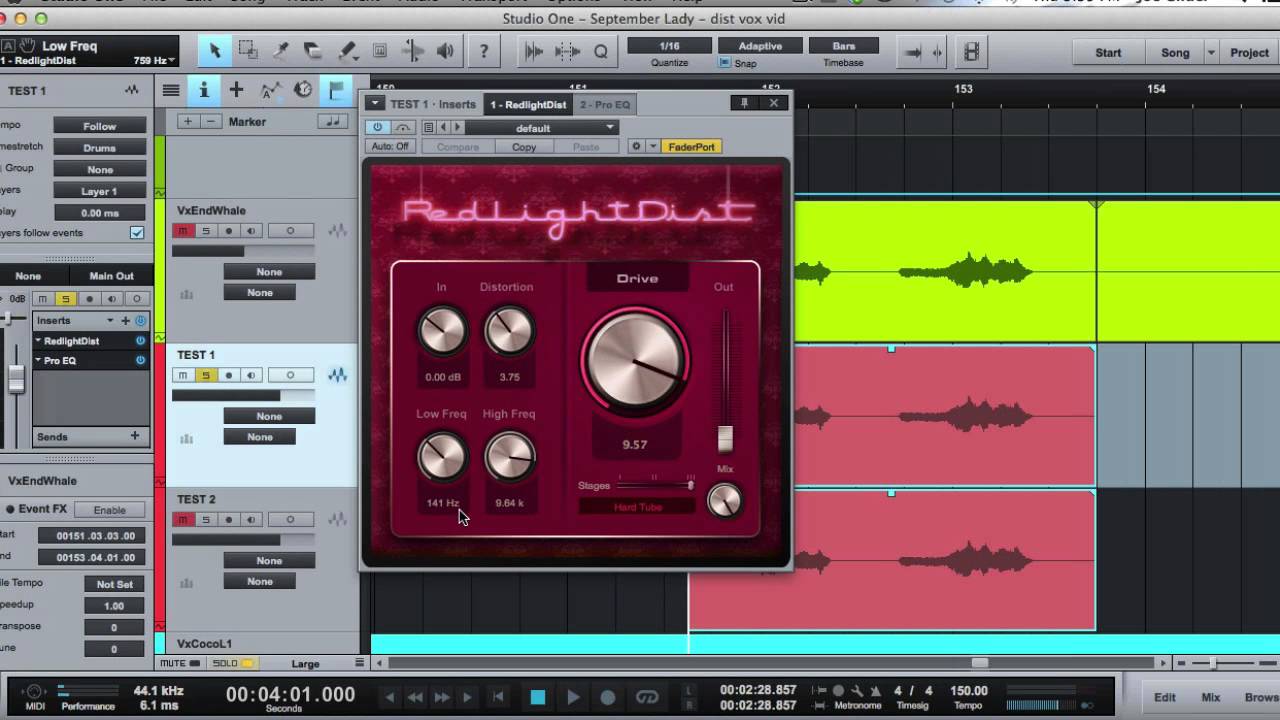Open the tempo track clock icon
Screen dimensions: 1280x720
click(x=303, y=90)
